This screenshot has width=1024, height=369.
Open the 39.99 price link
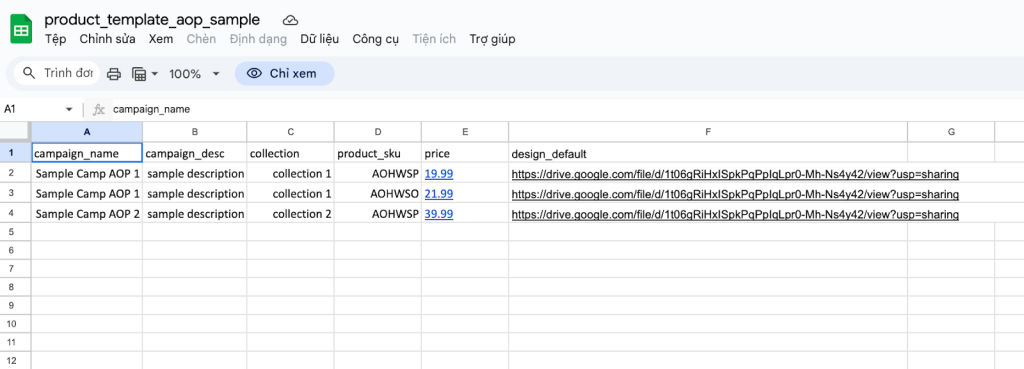[439, 214]
